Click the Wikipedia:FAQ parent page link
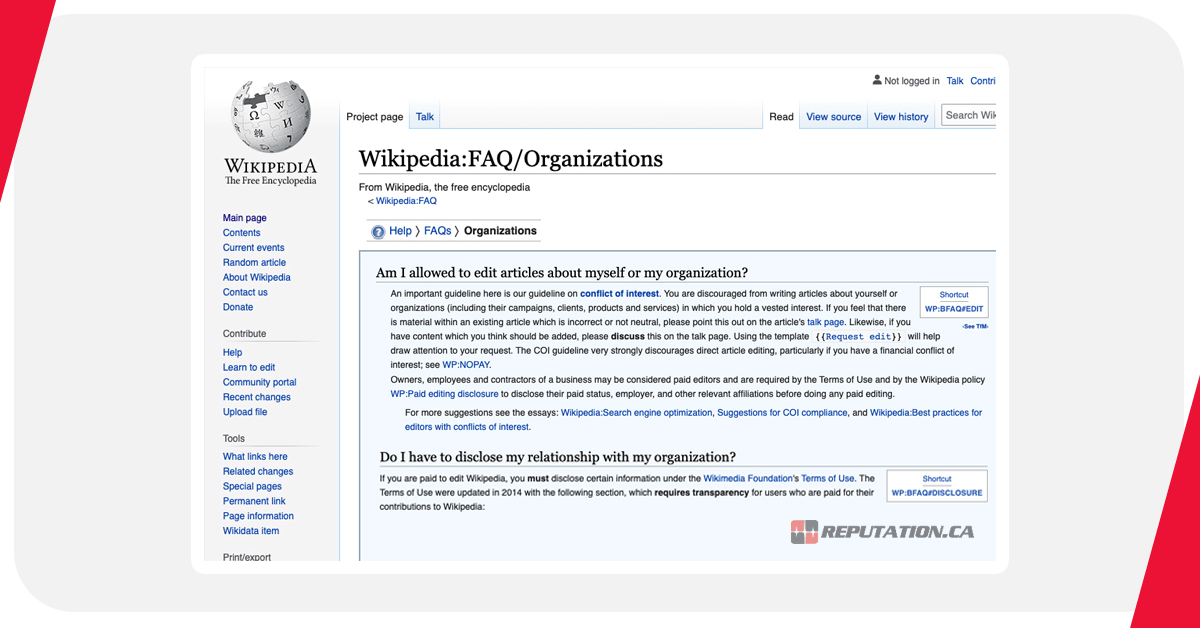Image resolution: width=1200 pixels, height=628 pixels. [406, 201]
